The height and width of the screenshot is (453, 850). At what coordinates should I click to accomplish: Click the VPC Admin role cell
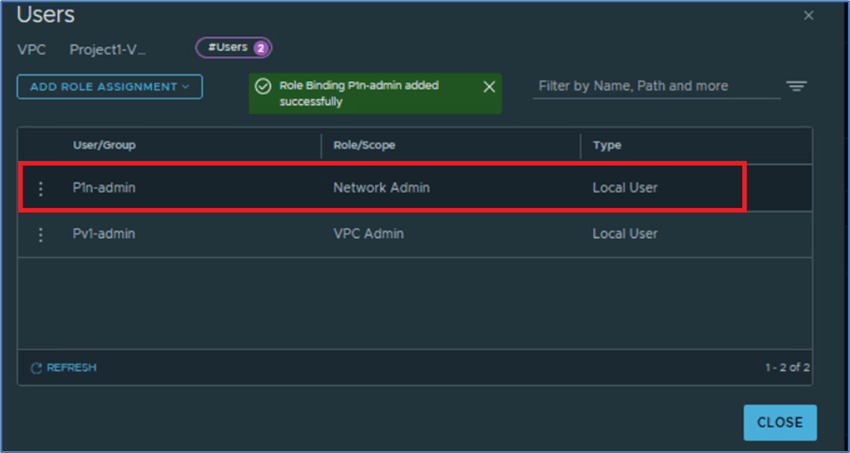point(369,234)
